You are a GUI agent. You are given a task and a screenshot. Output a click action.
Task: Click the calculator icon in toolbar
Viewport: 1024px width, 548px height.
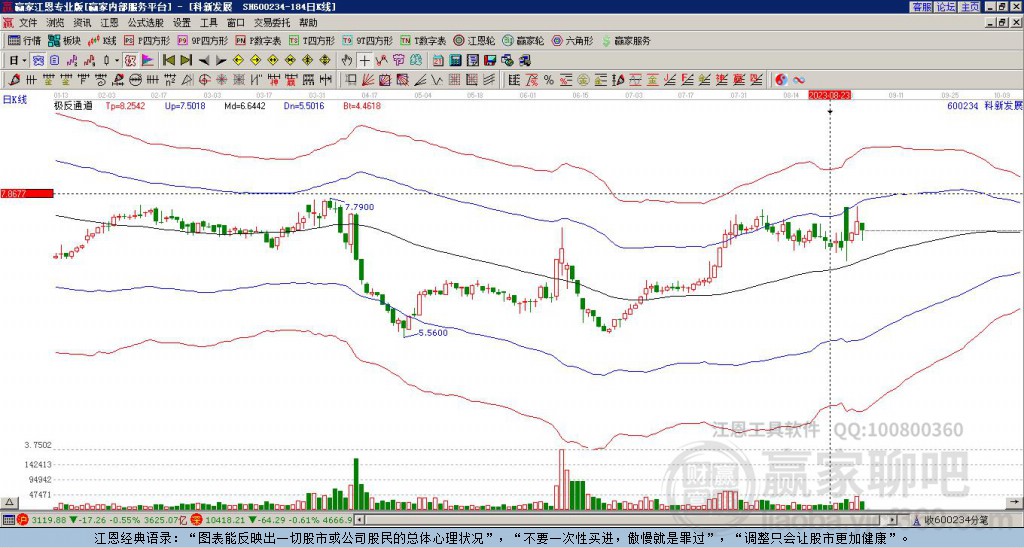(x=455, y=61)
